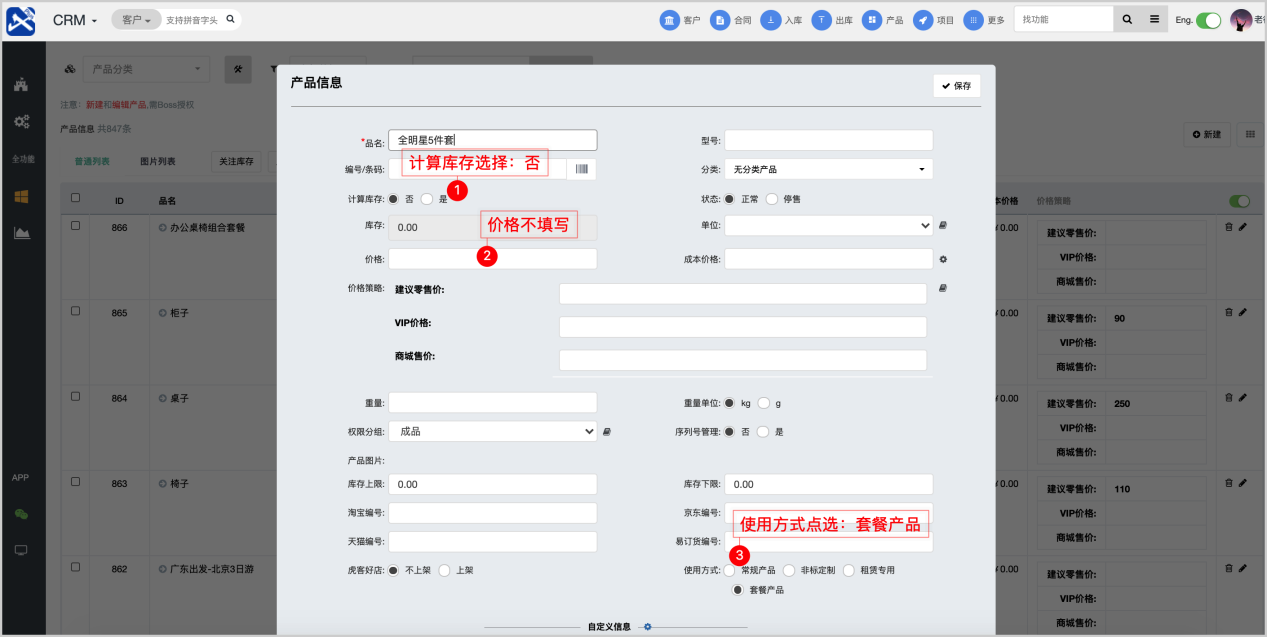This screenshot has height=637, width=1267.
Task: Open the gears settings sidebar icon
Action: tap(21, 121)
